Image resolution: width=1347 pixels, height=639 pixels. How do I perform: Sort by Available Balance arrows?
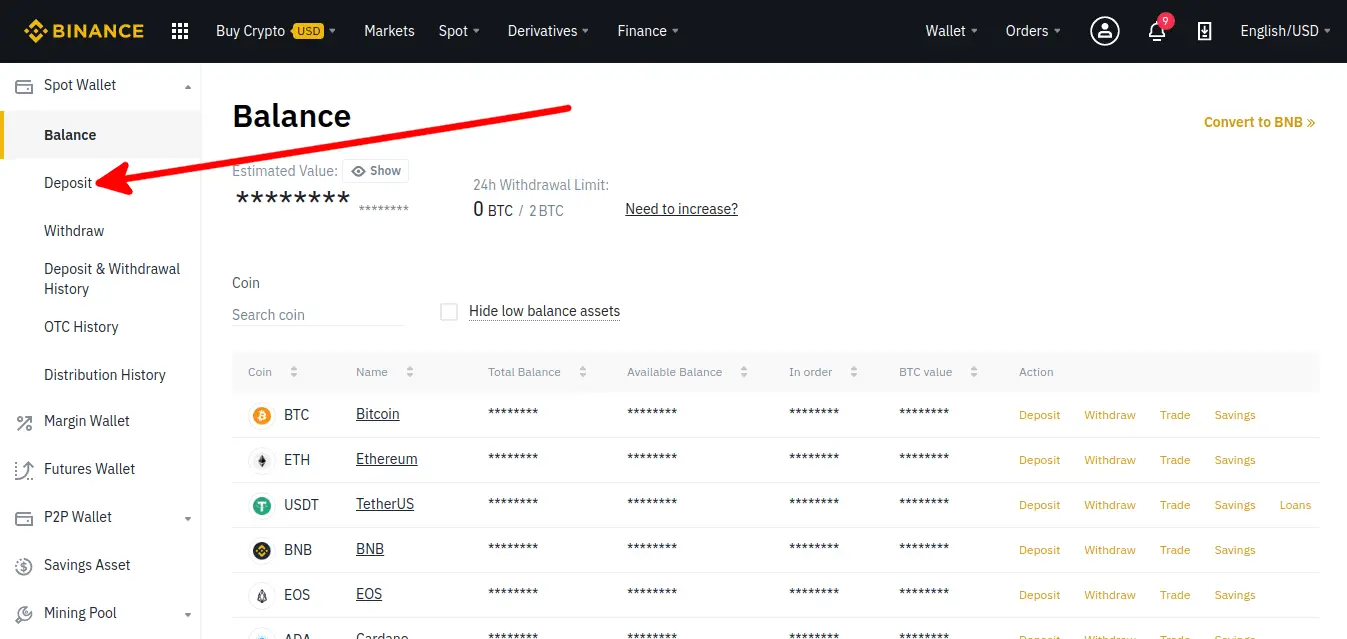tap(744, 372)
